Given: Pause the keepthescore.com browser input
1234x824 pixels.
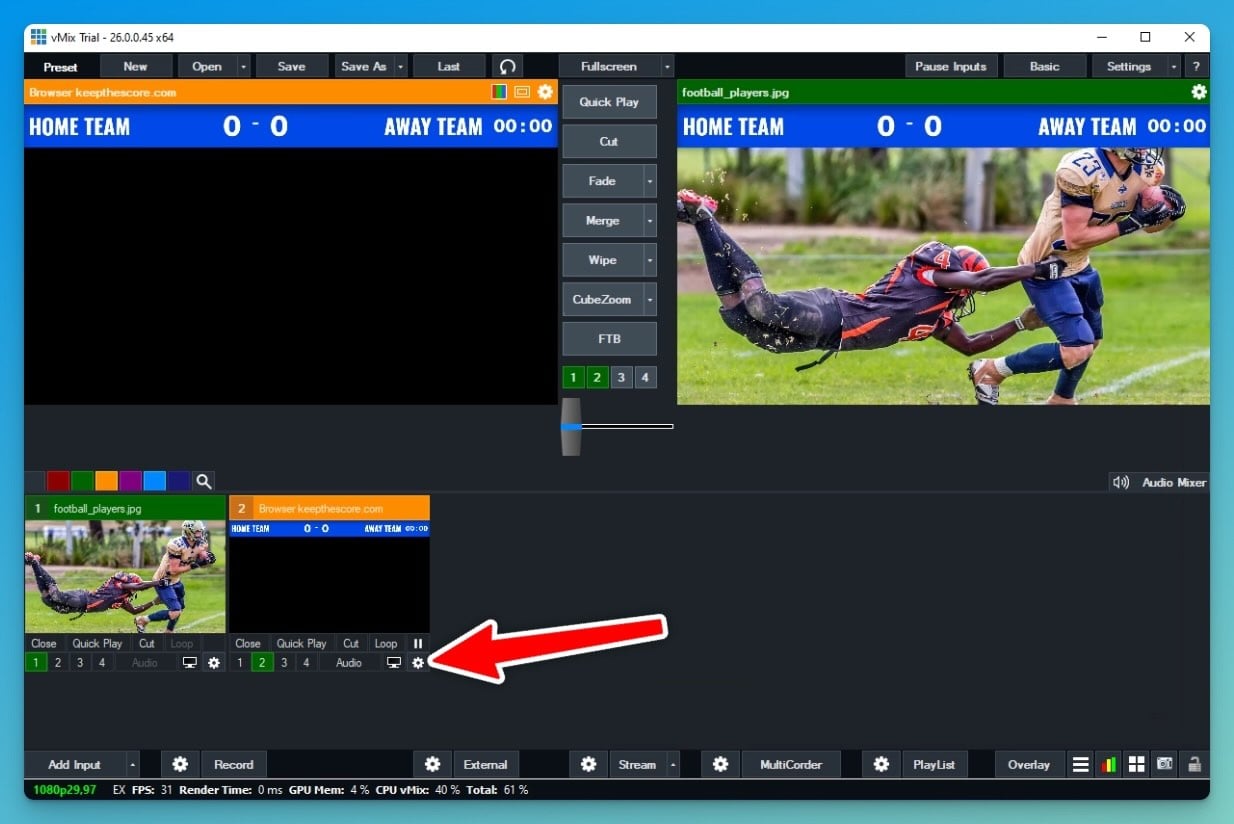Looking at the screenshot, I should point(418,643).
